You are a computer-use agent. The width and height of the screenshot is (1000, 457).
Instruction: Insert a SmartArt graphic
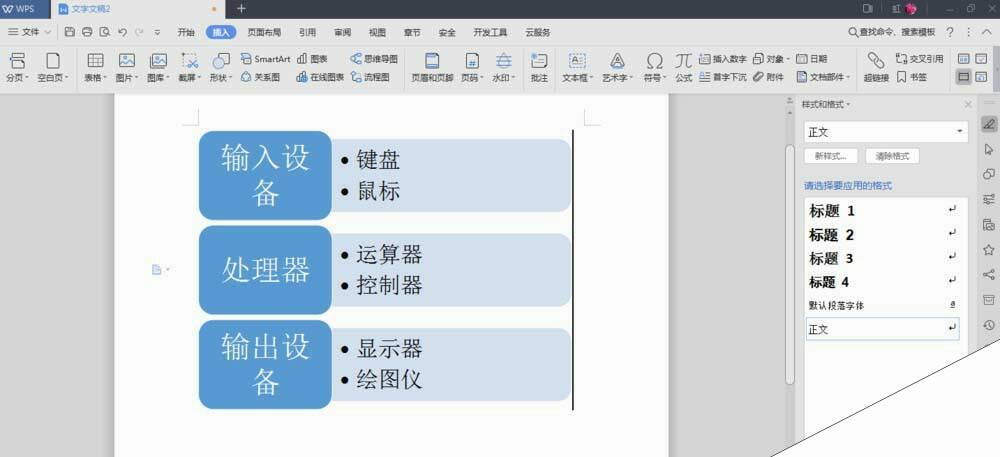[x=265, y=59]
